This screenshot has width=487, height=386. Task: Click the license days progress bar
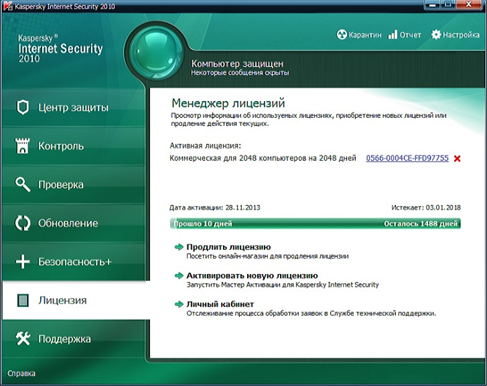pos(315,223)
